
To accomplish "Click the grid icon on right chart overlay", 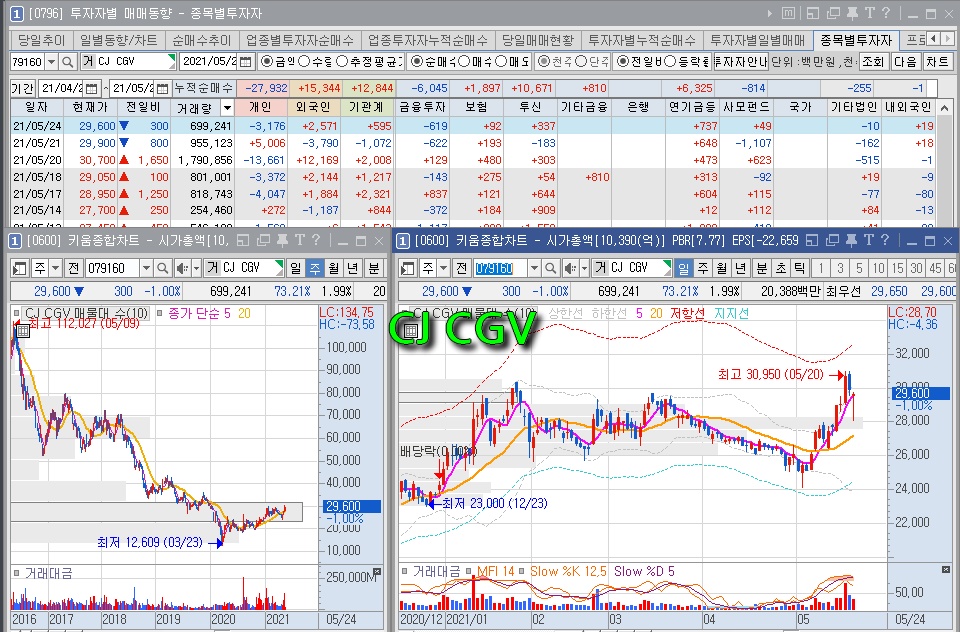I will point(410,331).
